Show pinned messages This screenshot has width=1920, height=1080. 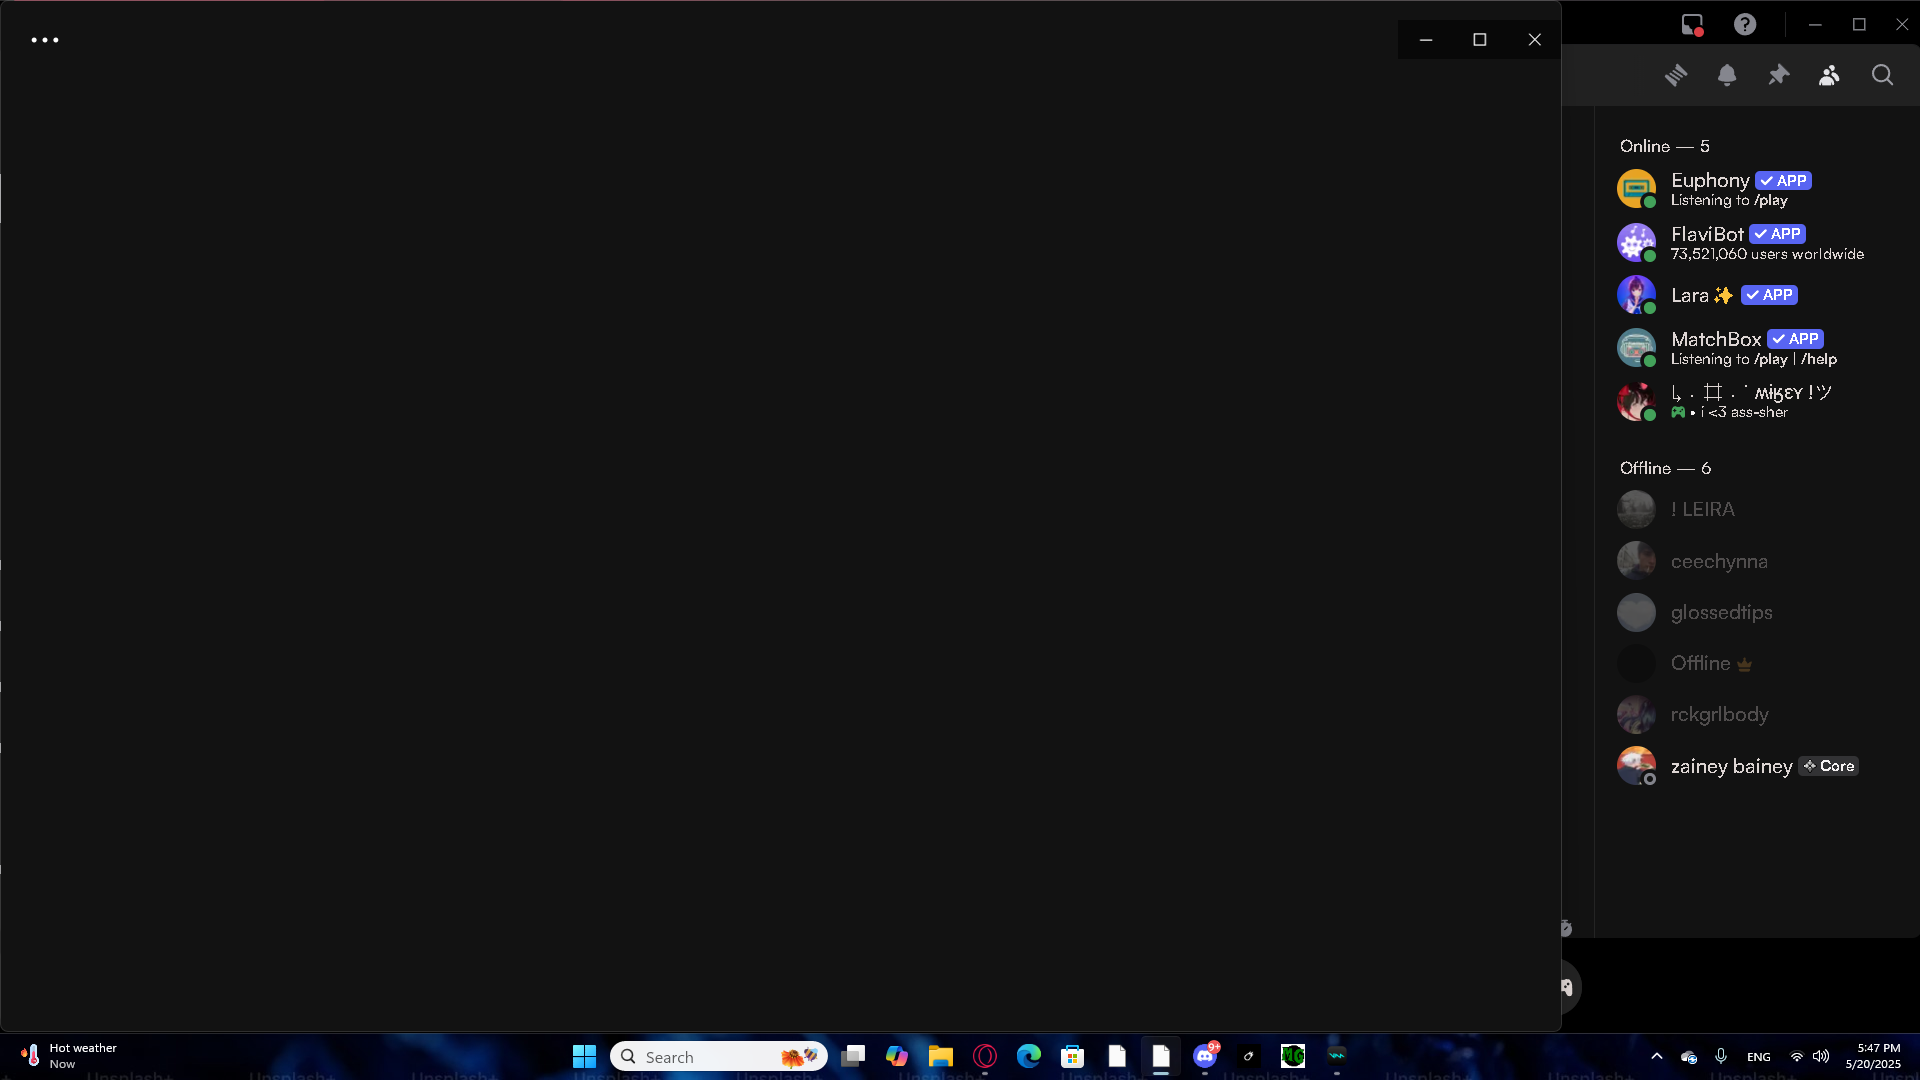coord(1778,75)
